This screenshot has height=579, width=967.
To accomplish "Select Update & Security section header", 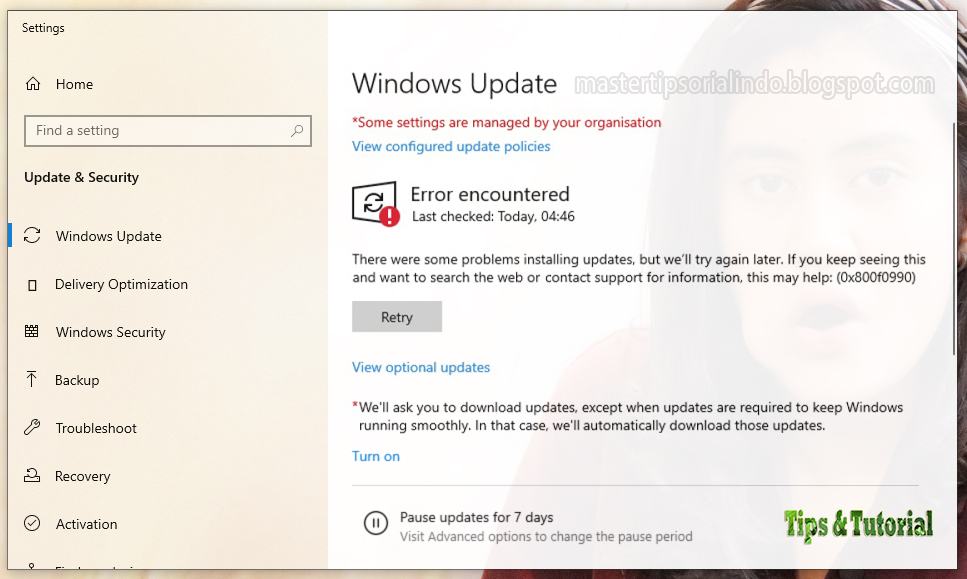I will (81, 177).
